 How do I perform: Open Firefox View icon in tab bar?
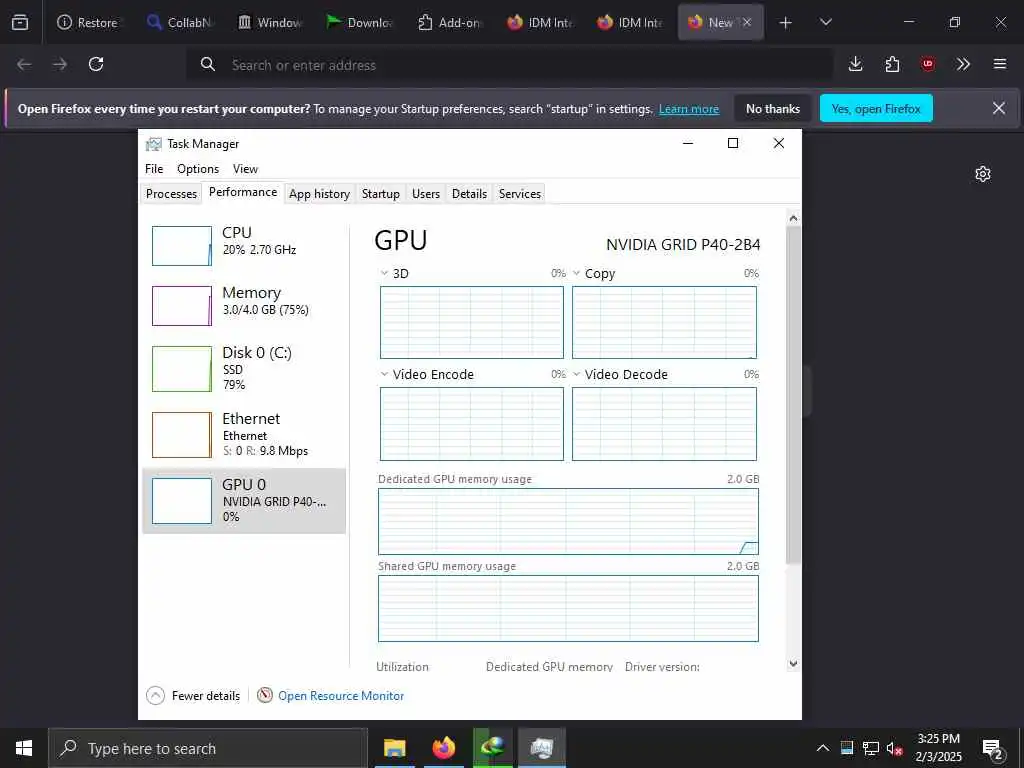pos(20,22)
